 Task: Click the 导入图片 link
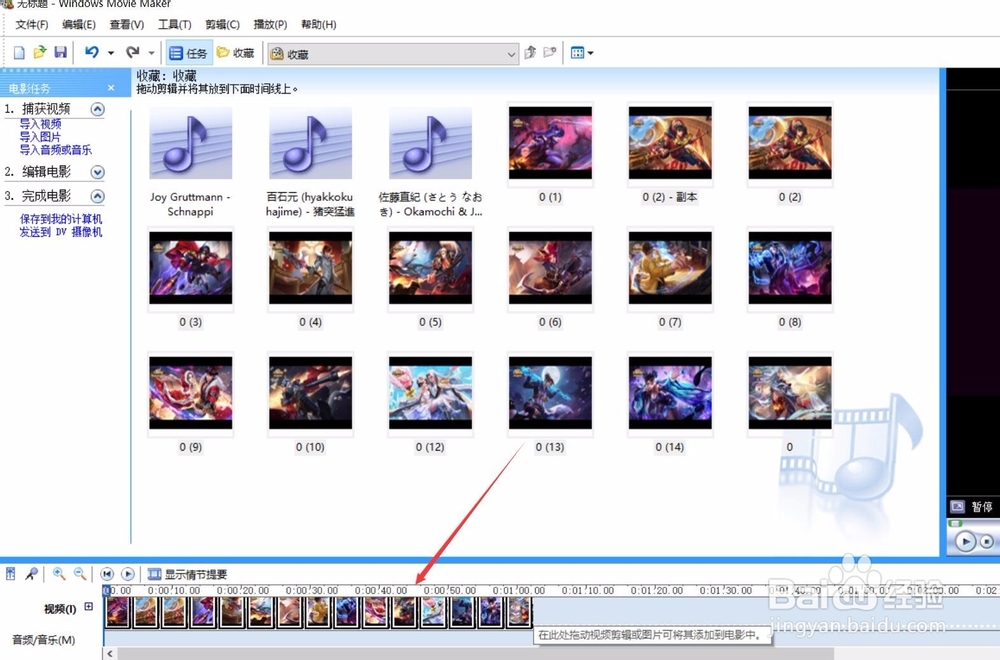40,137
